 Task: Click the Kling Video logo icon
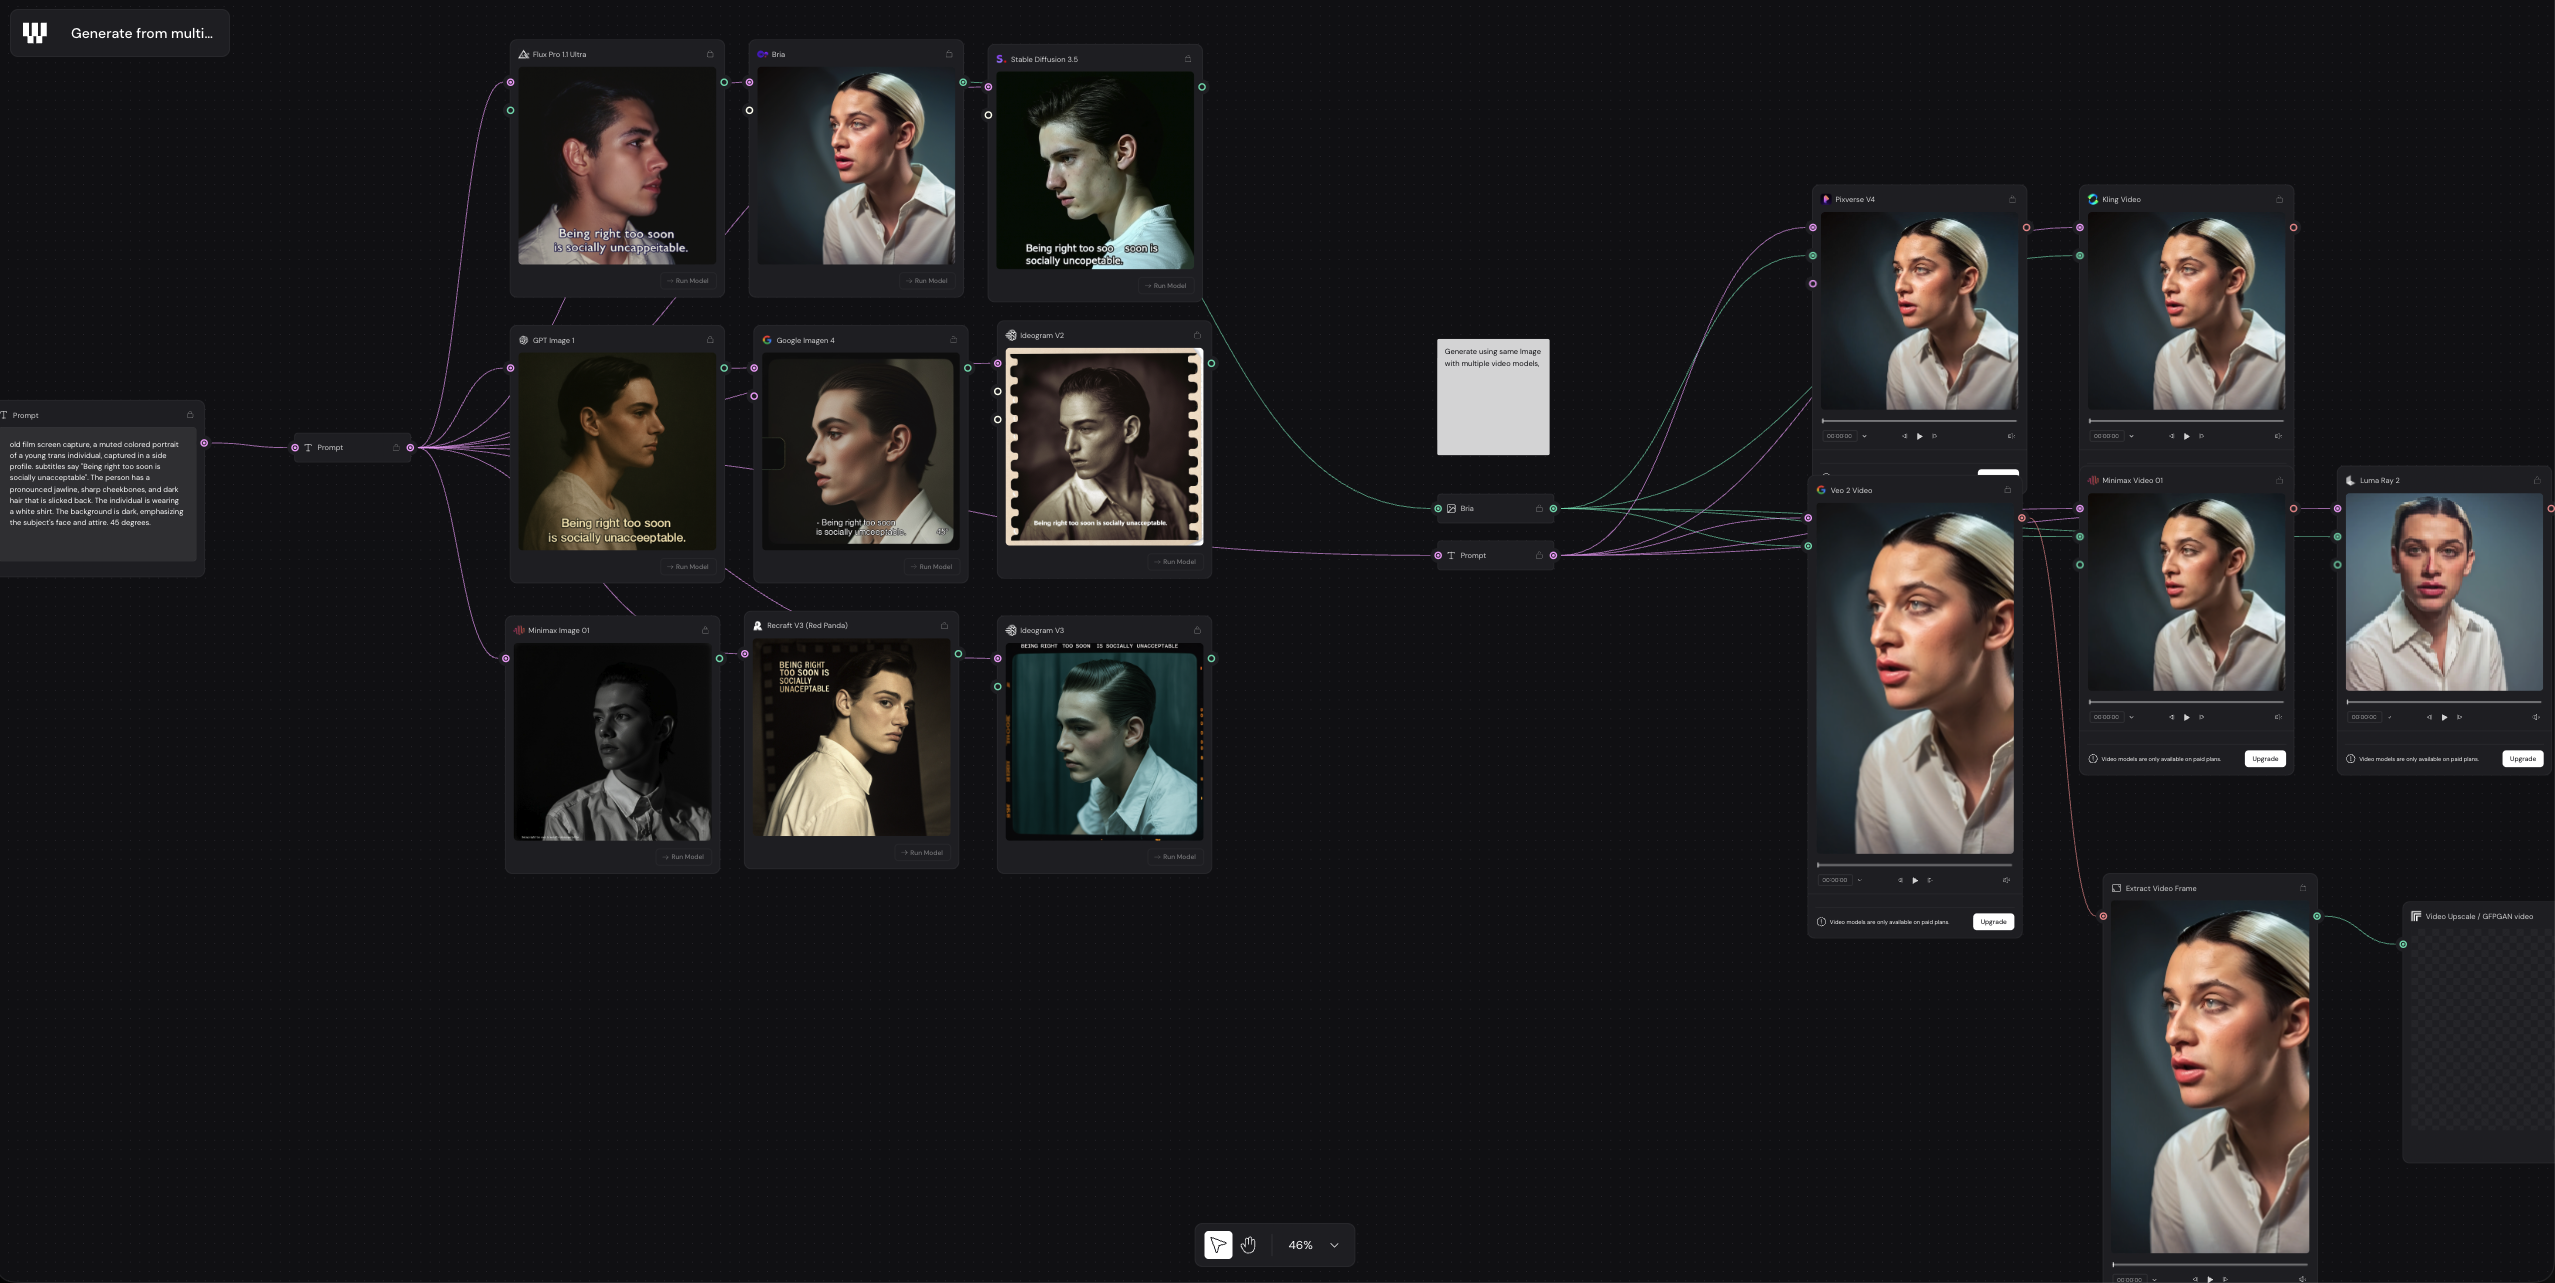point(2093,199)
